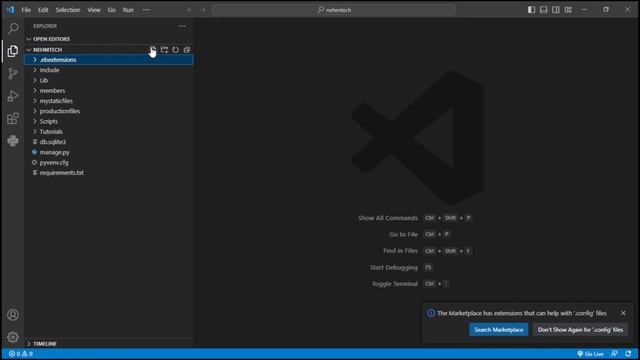This screenshot has width=640, height=360.
Task: Click the nehmtech command center search box
Action: tap(333, 10)
